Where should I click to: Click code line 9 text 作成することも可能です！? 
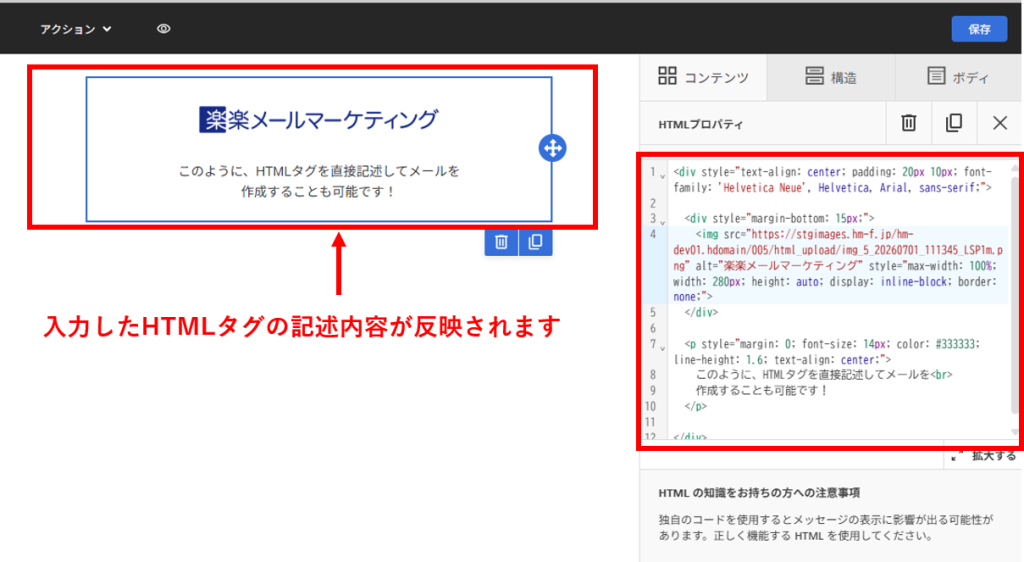click(761, 390)
